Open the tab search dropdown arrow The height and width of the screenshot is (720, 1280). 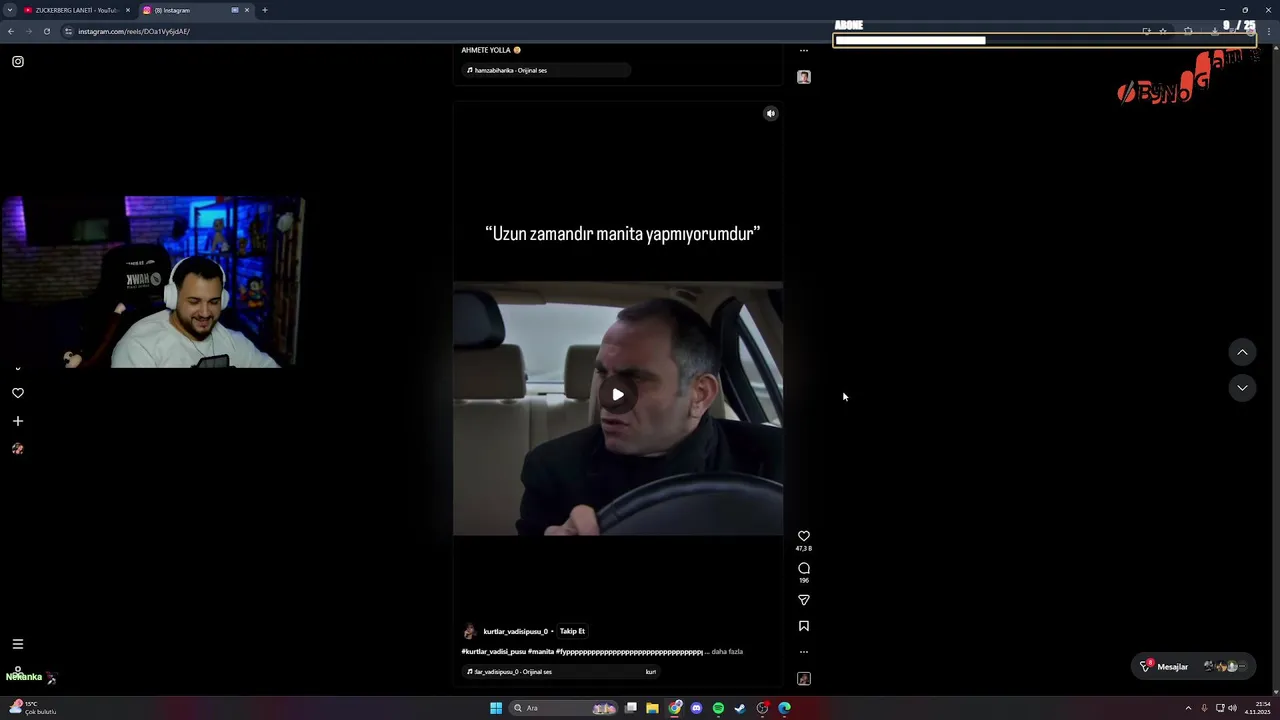10,10
